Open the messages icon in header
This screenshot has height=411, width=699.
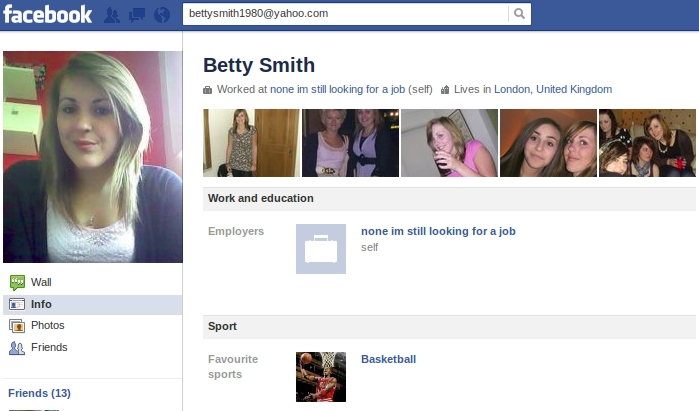(137, 15)
